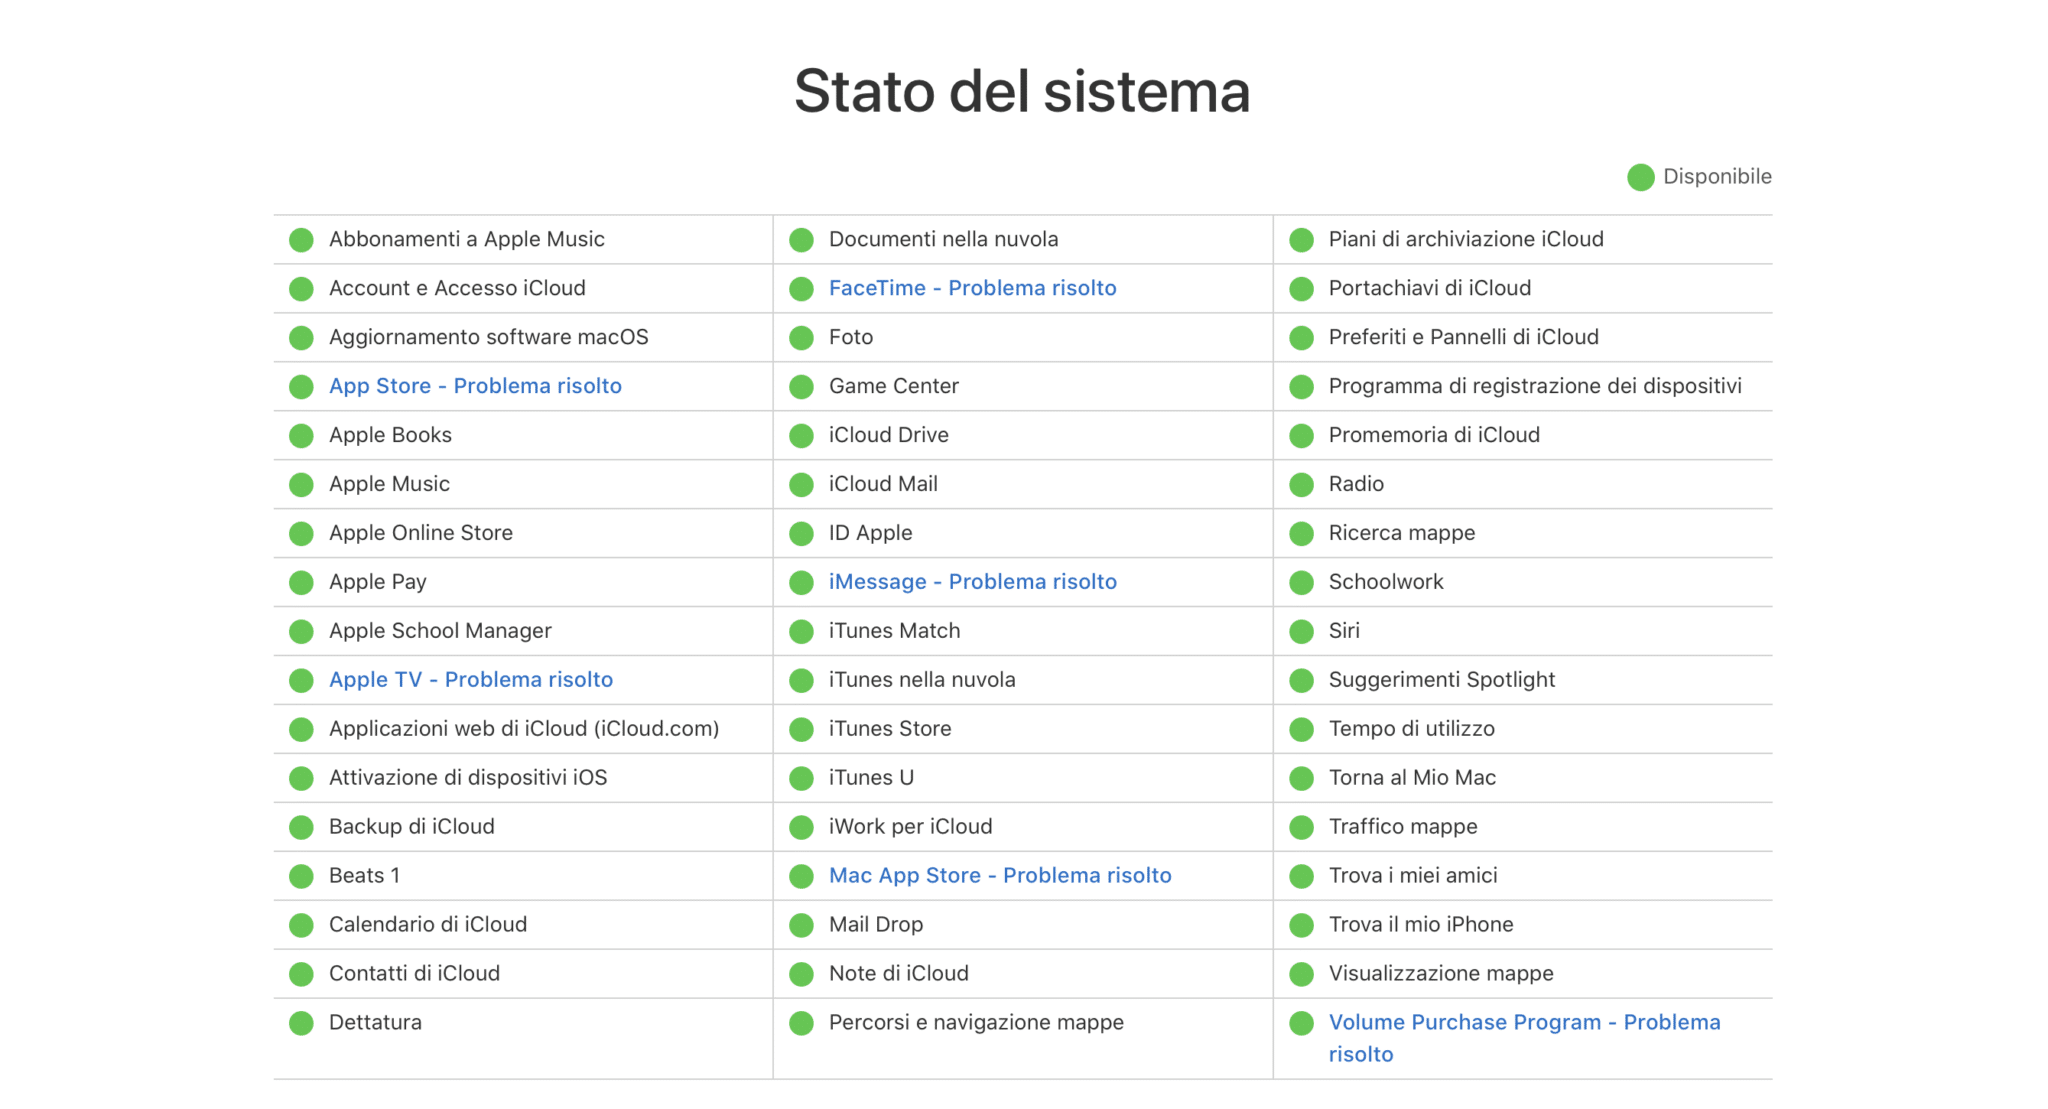Open Volume Purchase Program problem link
Screen dimensions: 2048x1109
[1524, 1038]
